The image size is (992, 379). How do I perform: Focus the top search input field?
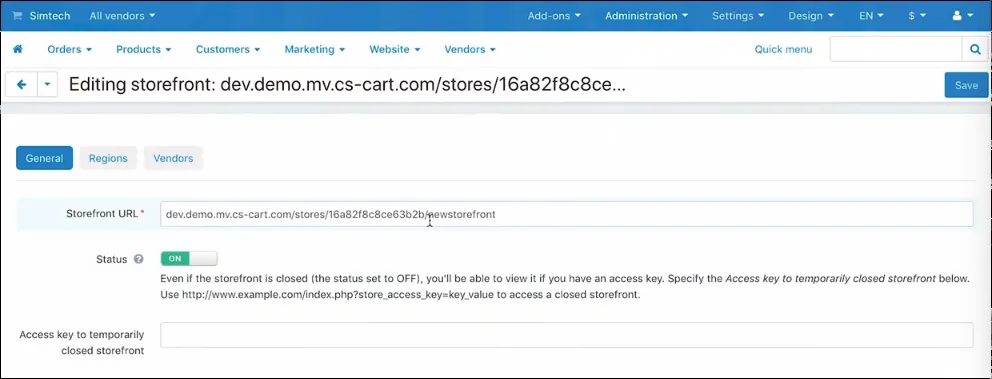[x=896, y=49]
